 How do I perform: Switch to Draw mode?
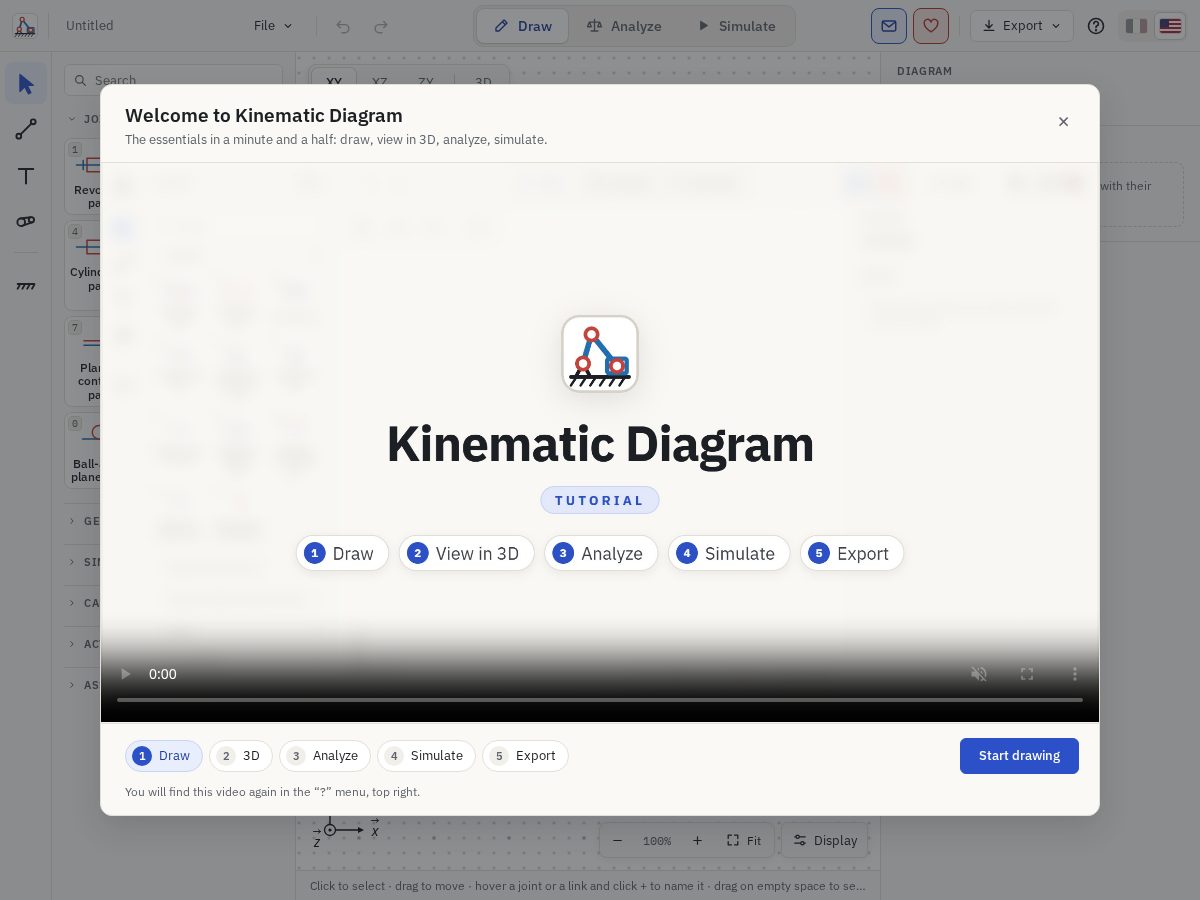[x=523, y=26]
